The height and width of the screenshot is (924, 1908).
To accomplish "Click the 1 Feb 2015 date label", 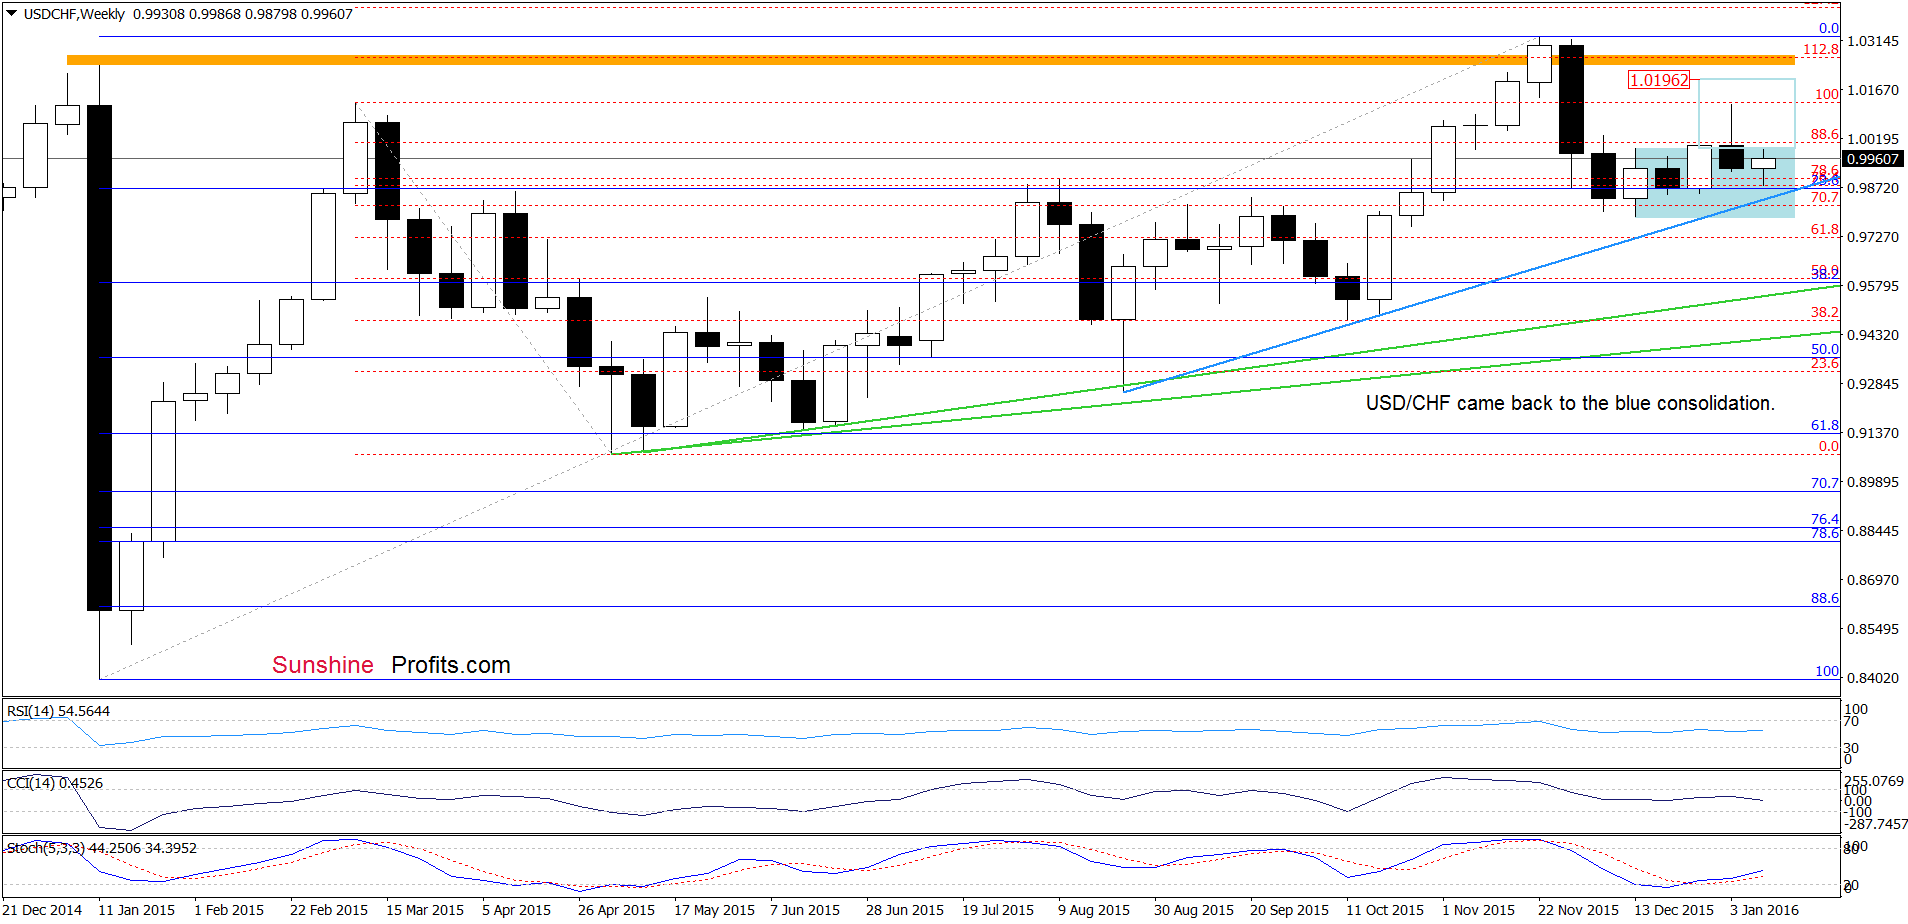I will coord(229,910).
